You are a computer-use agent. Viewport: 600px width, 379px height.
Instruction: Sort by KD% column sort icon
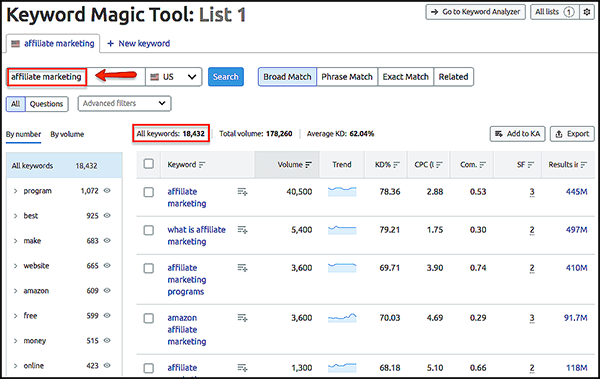click(396, 165)
